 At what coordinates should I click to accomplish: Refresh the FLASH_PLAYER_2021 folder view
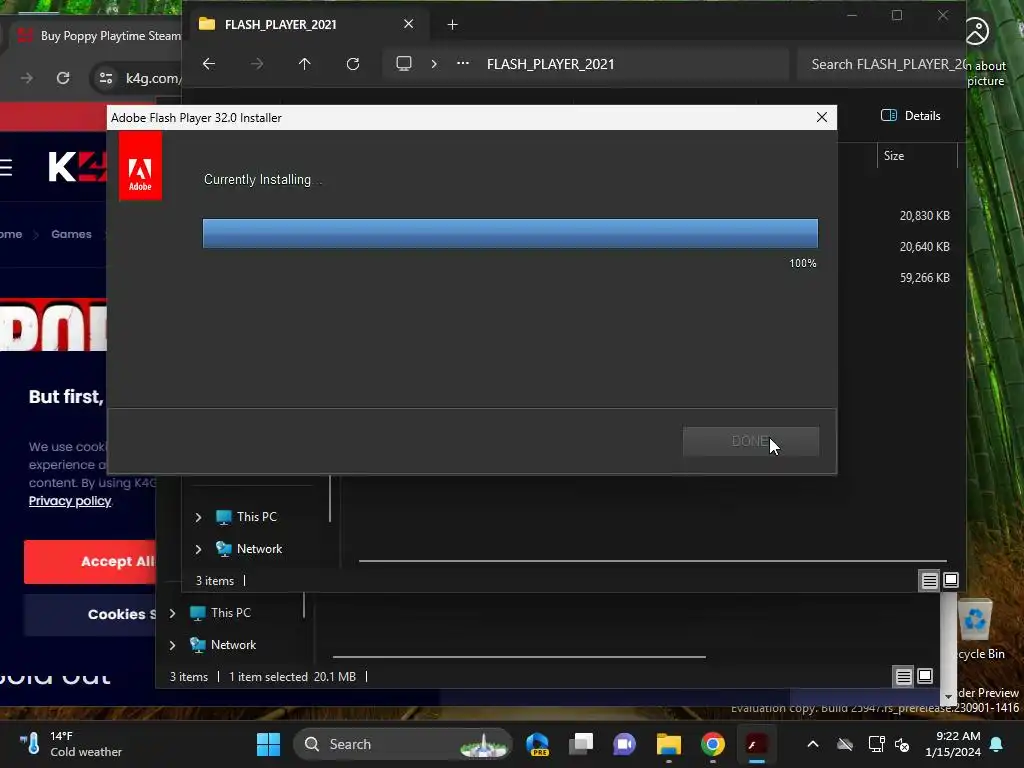(x=353, y=63)
